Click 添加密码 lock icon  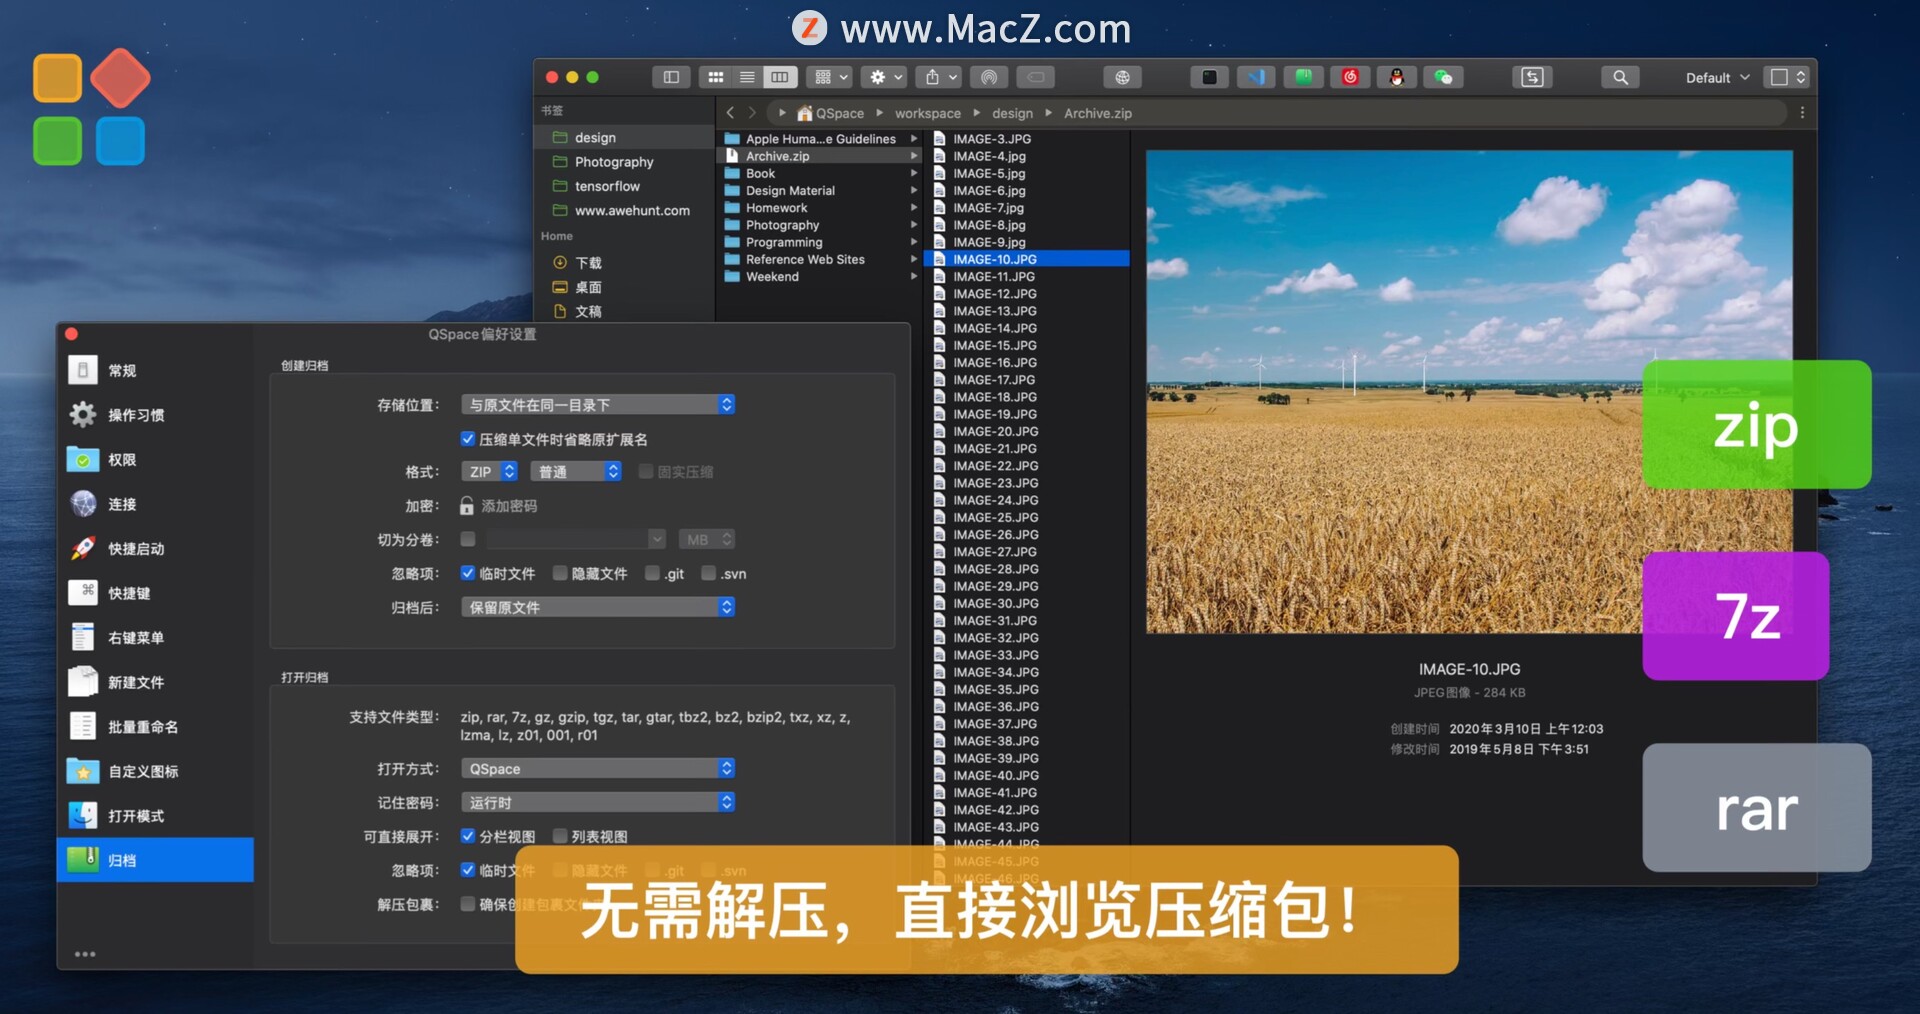click(467, 505)
